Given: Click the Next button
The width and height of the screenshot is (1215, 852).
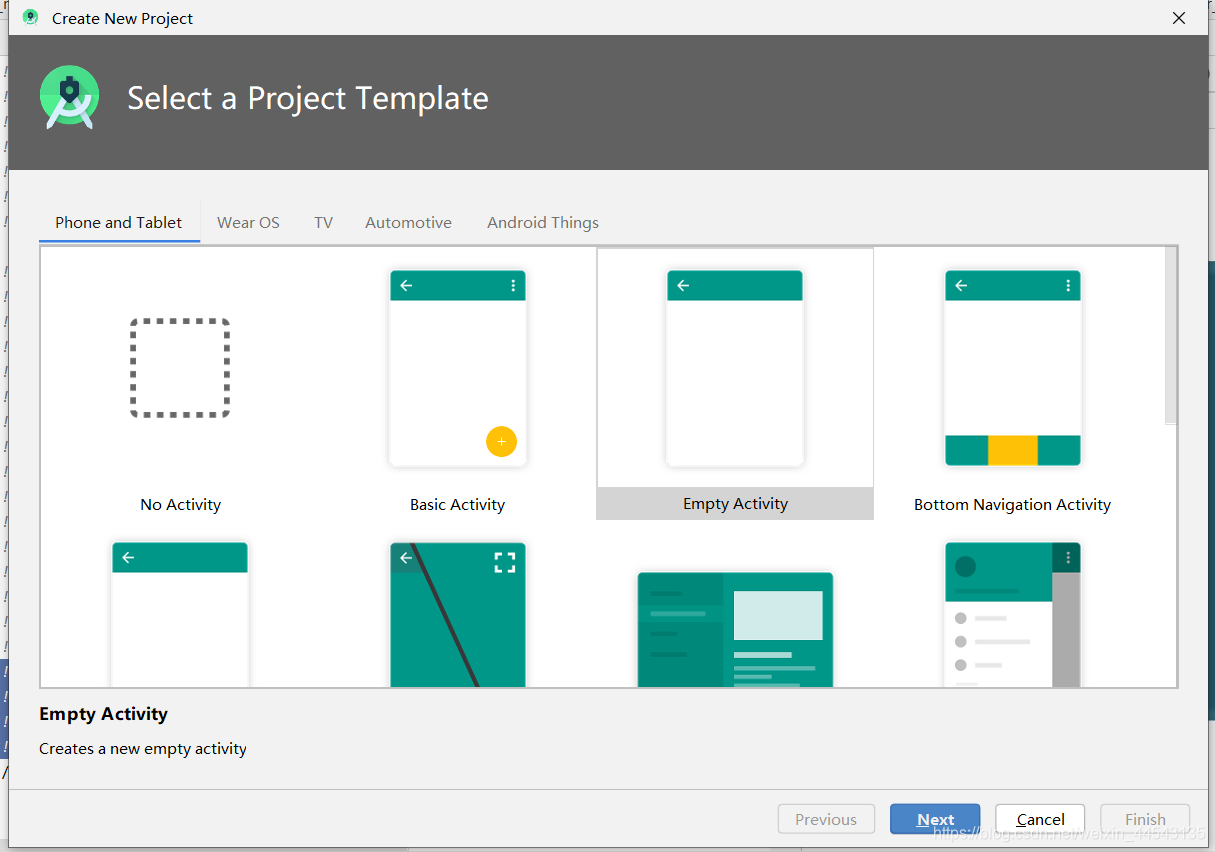Looking at the screenshot, I should [935, 819].
